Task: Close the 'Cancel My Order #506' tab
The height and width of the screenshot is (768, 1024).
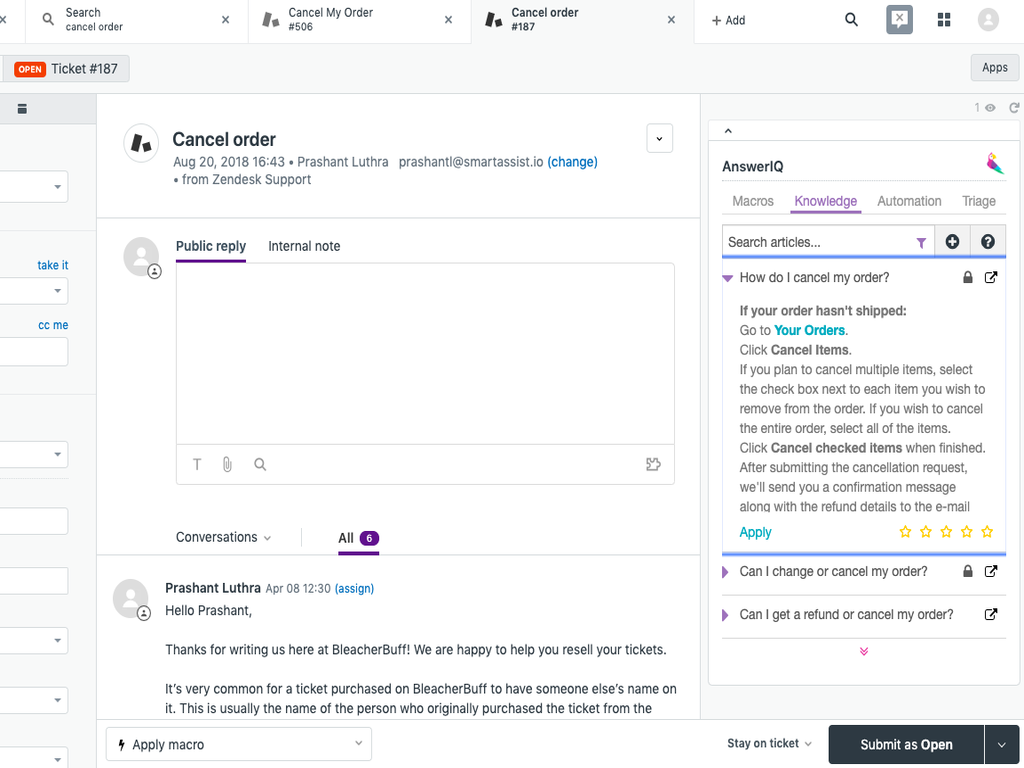Action: point(448,20)
